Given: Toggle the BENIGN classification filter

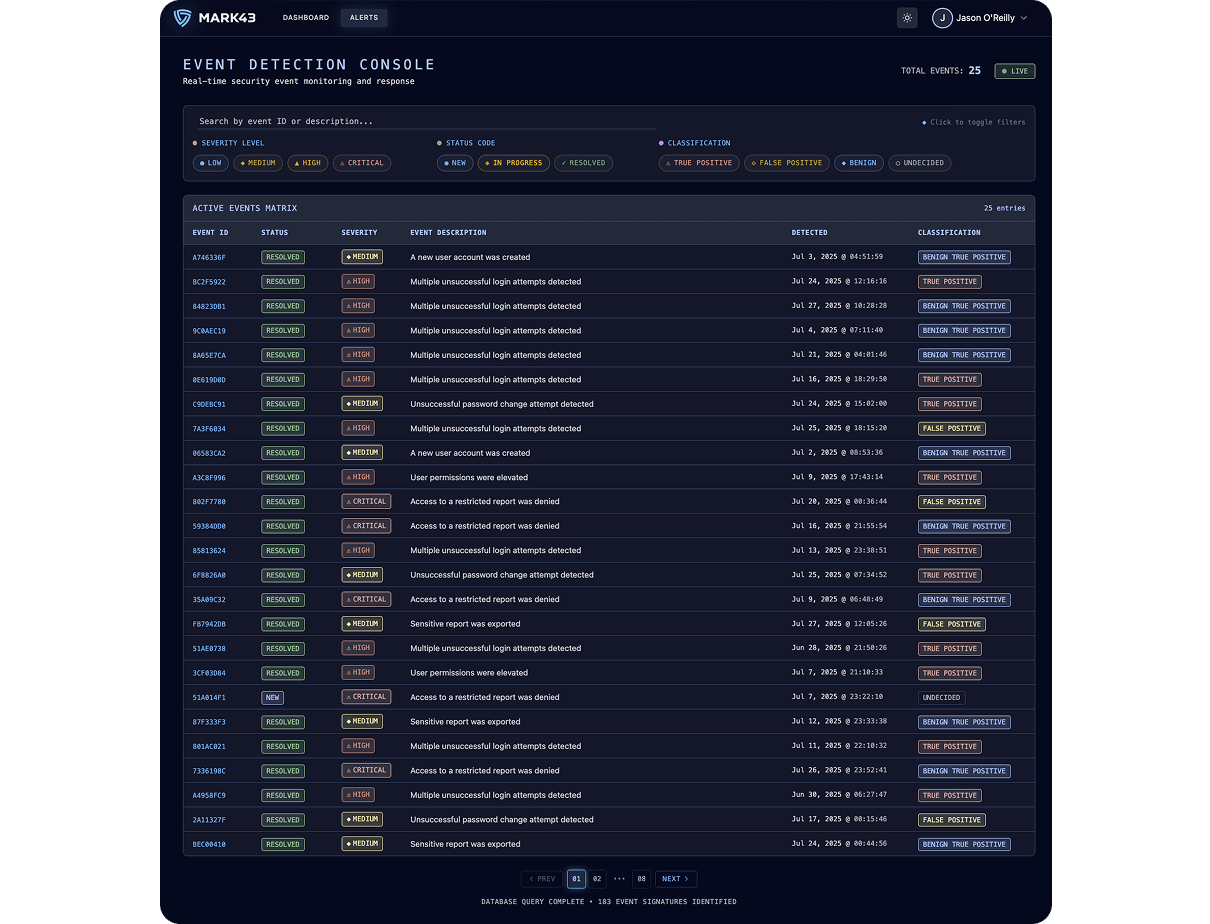Looking at the screenshot, I should tap(859, 163).
